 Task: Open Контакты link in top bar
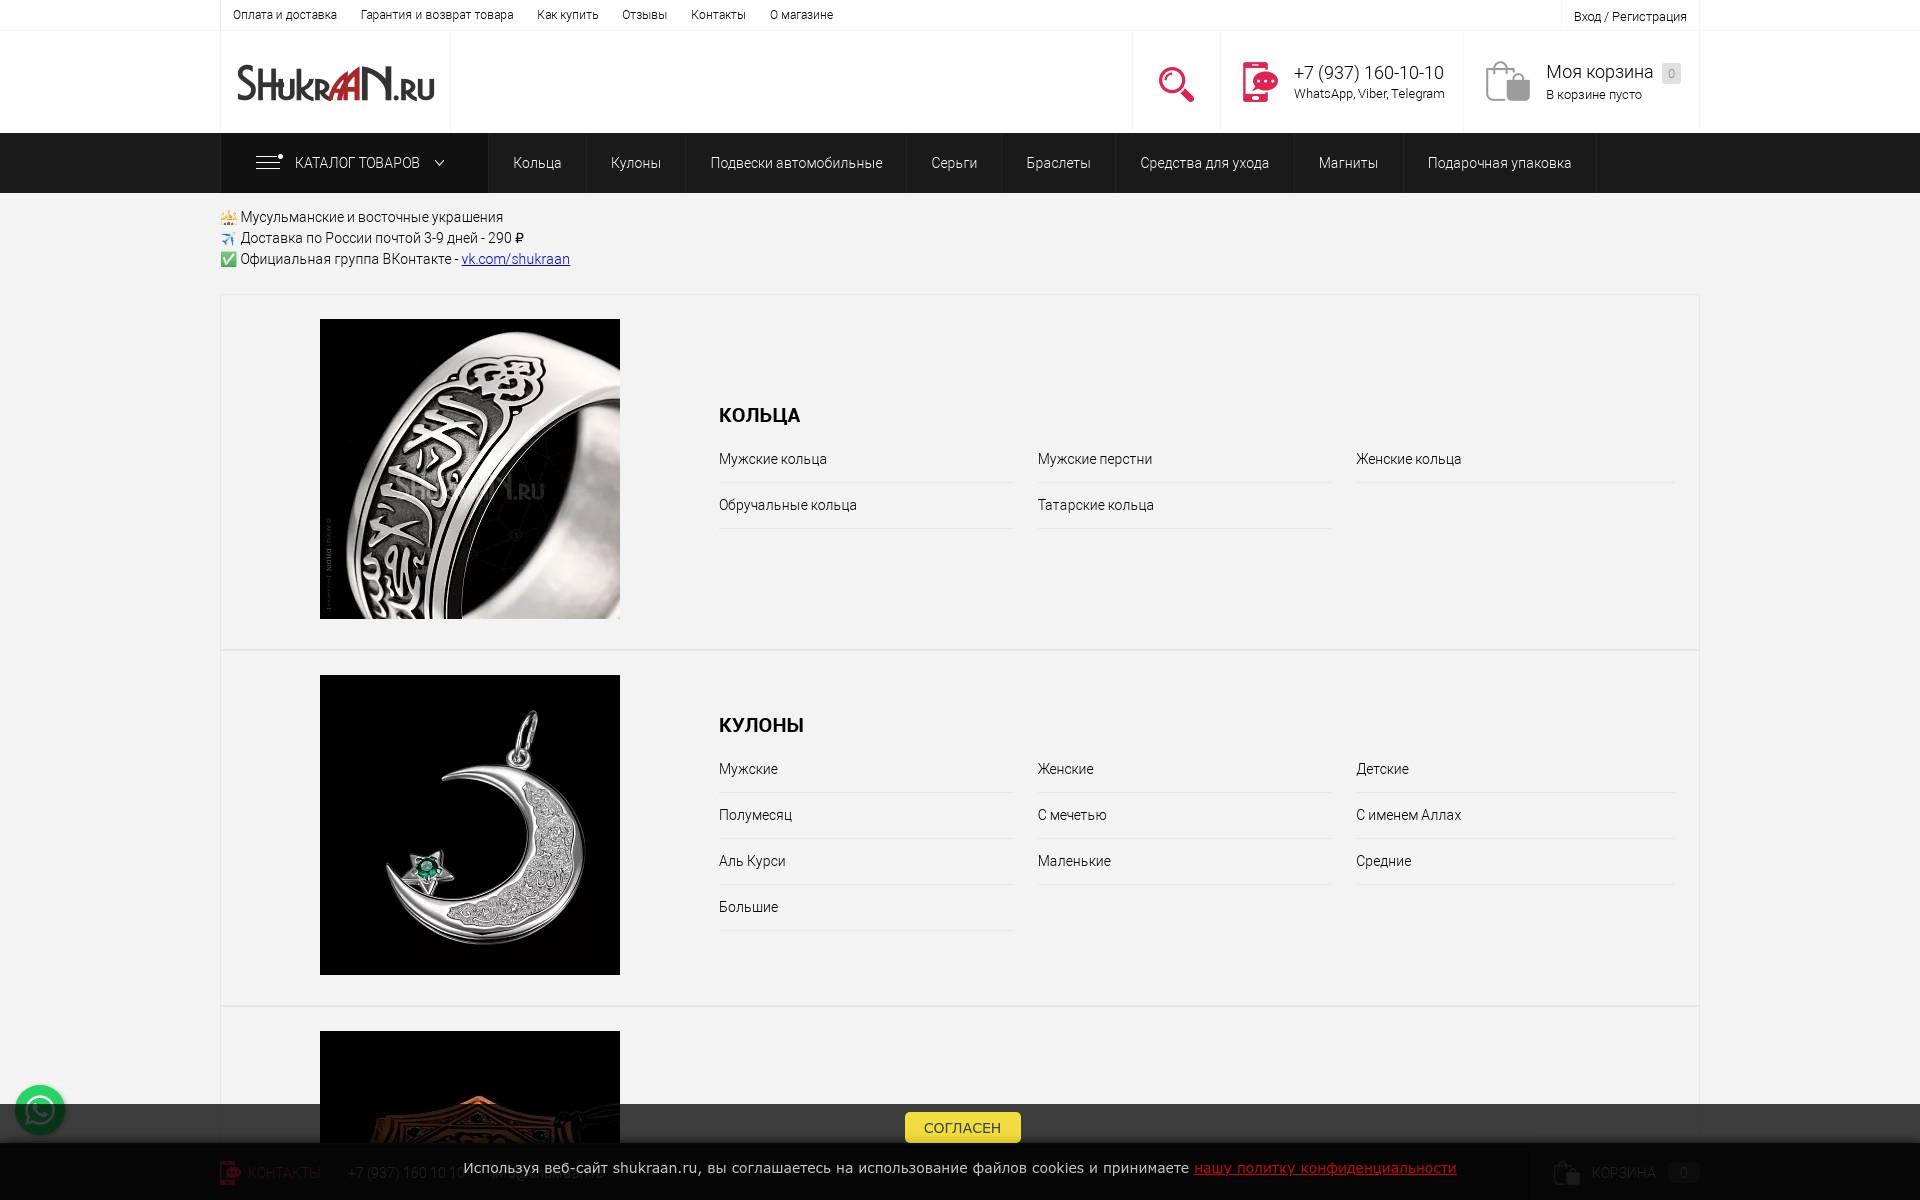718,15
